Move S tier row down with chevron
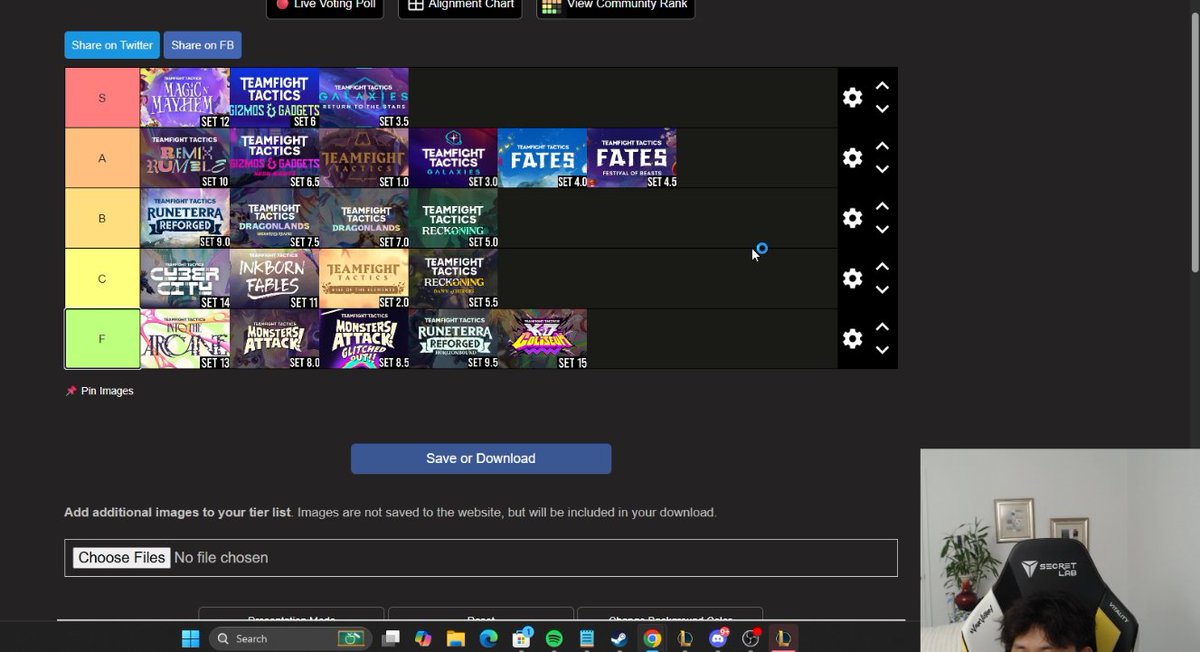The height and width of the screenshot is (652, 1200). pos(882,109)
